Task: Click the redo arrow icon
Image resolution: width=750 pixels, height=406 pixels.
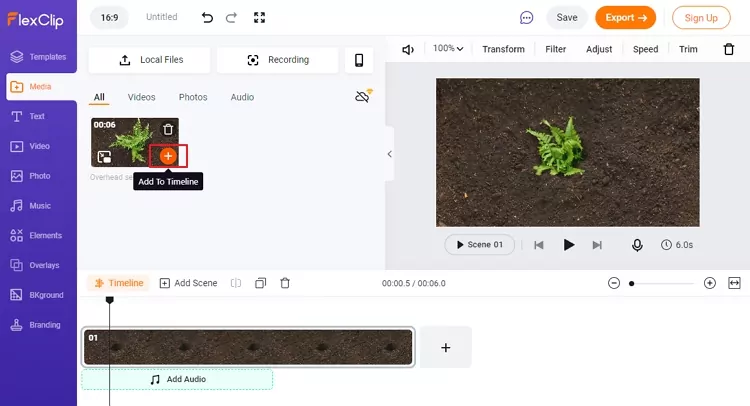Action: point(231,18)
